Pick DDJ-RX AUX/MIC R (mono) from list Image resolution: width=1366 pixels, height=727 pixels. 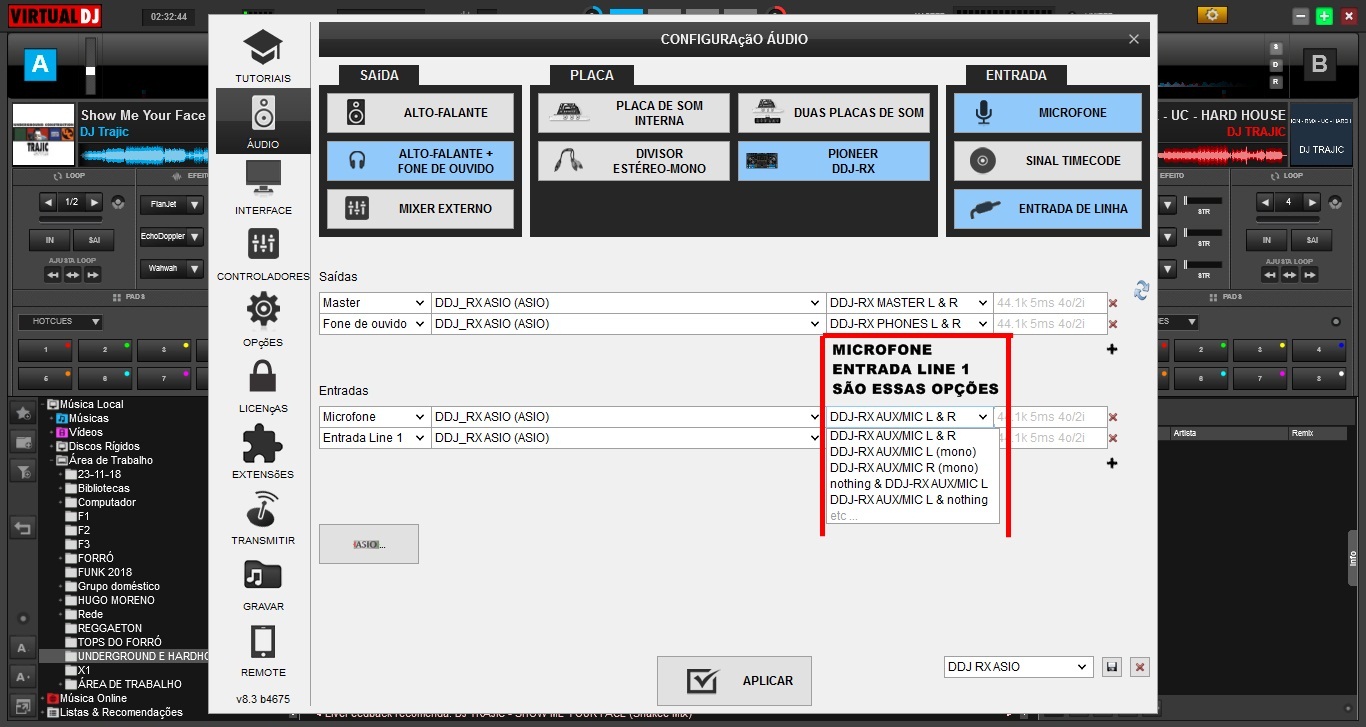[x=903, y=468]
